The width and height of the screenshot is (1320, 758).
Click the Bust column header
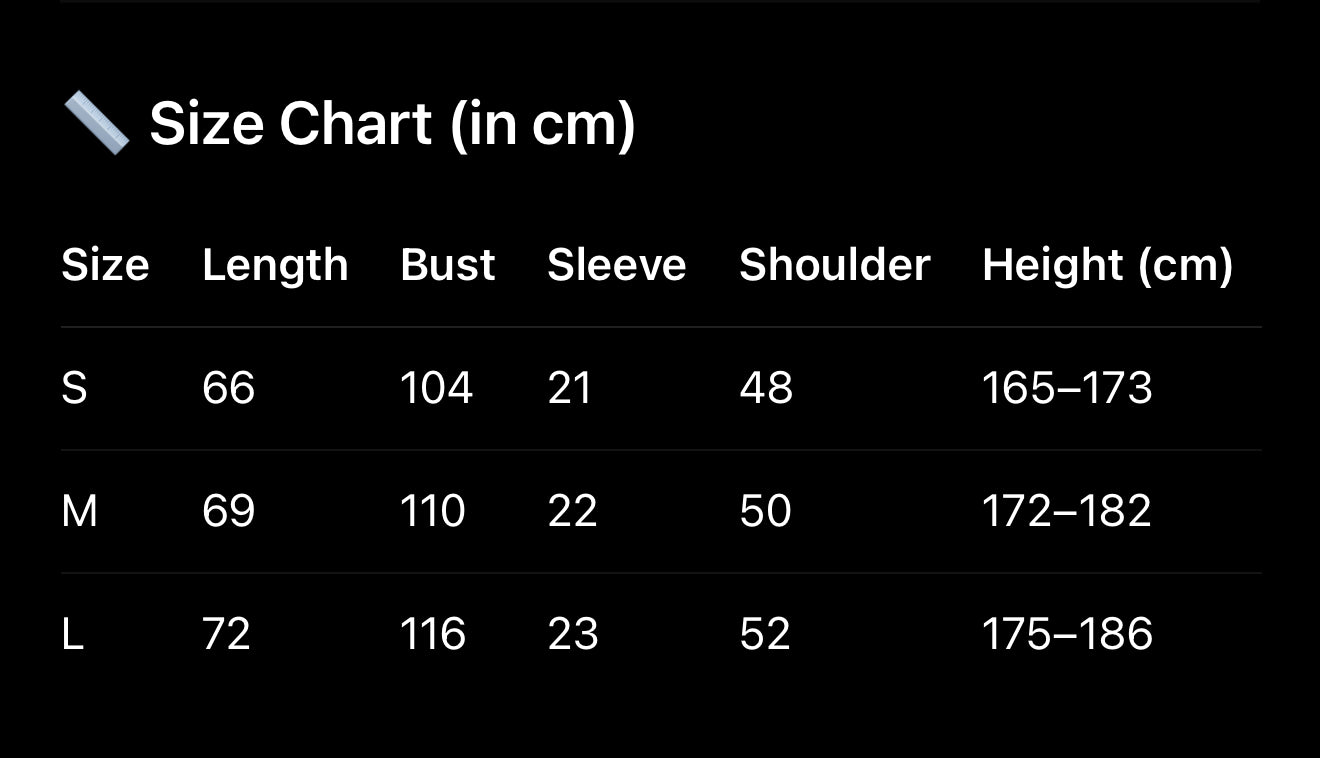[448, 265]
